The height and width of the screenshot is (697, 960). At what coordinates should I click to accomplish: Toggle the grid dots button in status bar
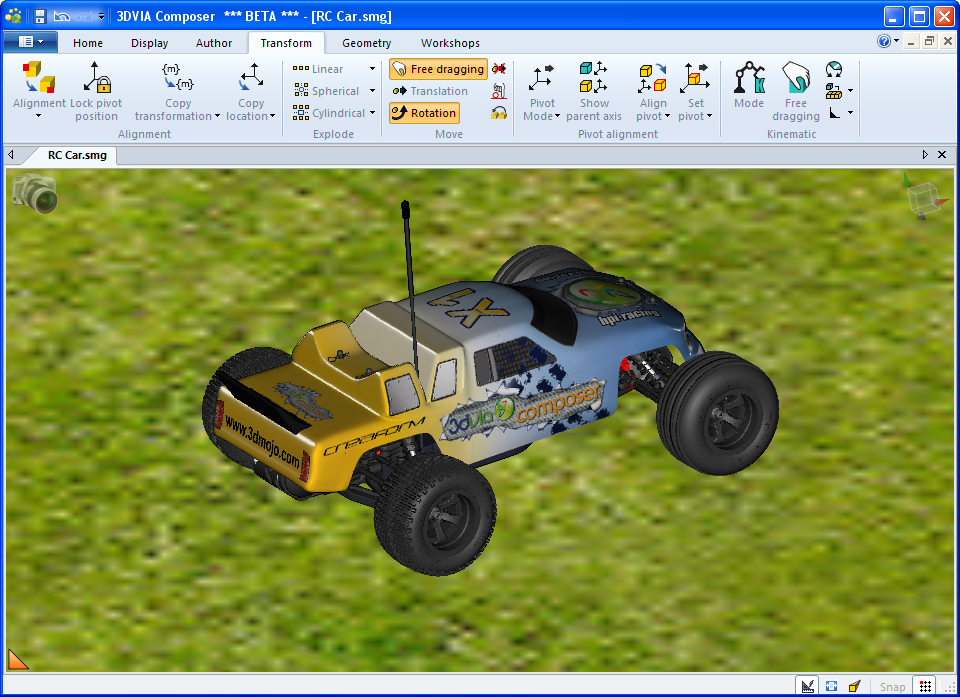(x=926, y=686)
